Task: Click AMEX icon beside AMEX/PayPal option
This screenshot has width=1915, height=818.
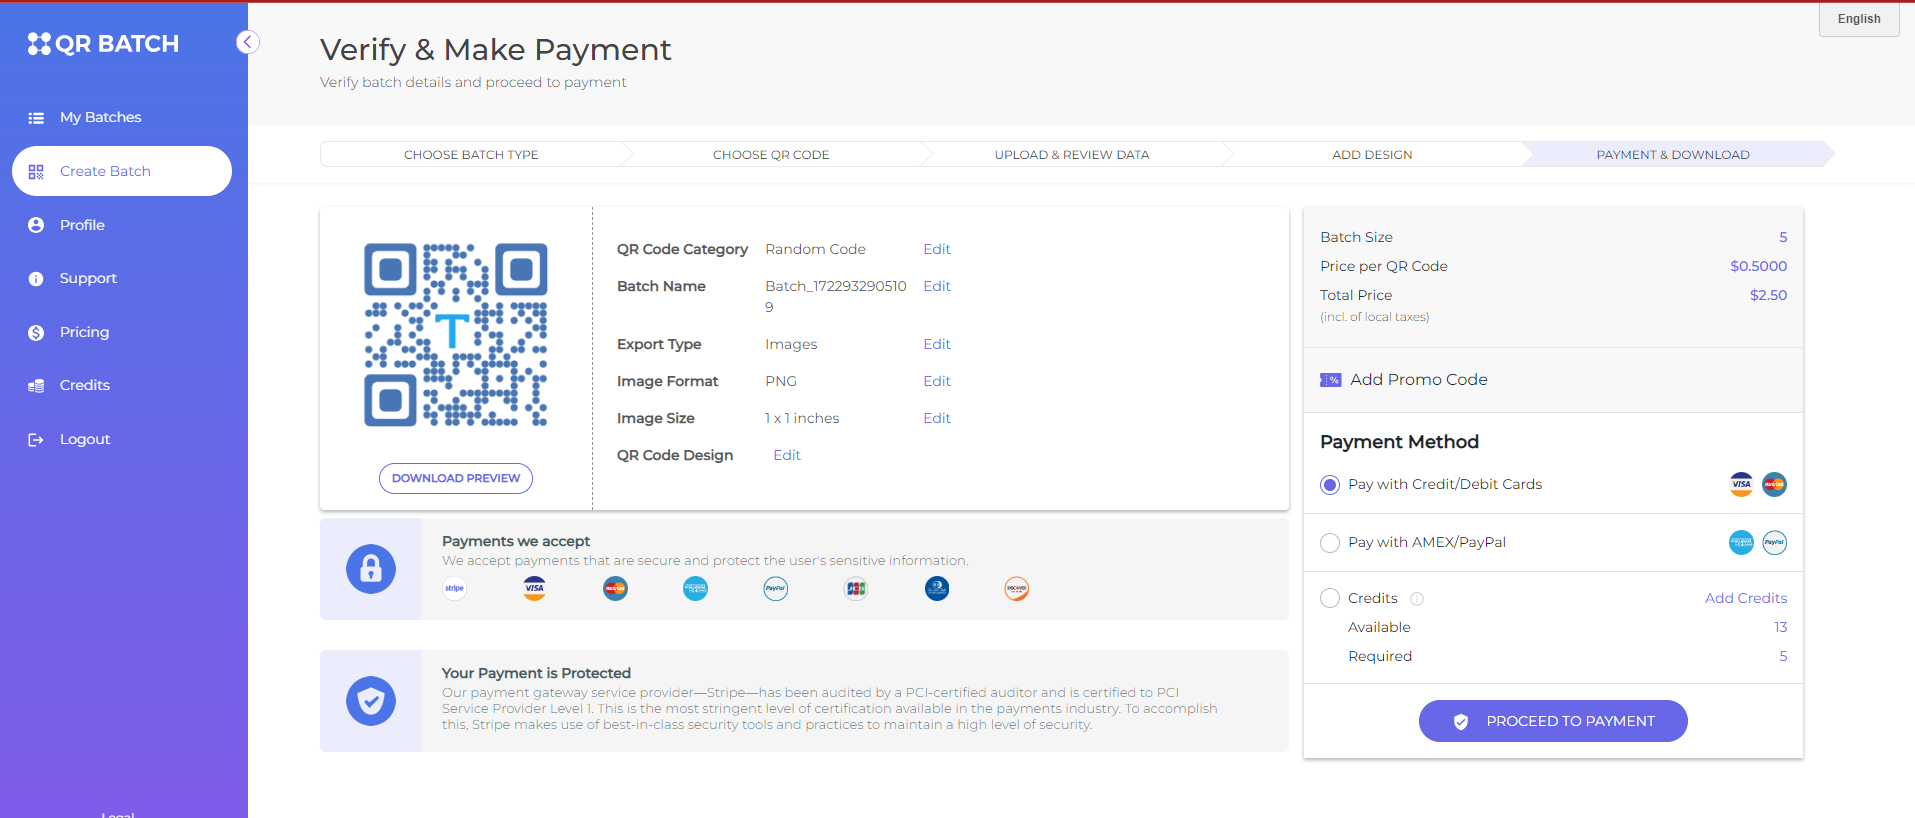Action: 1742,543
